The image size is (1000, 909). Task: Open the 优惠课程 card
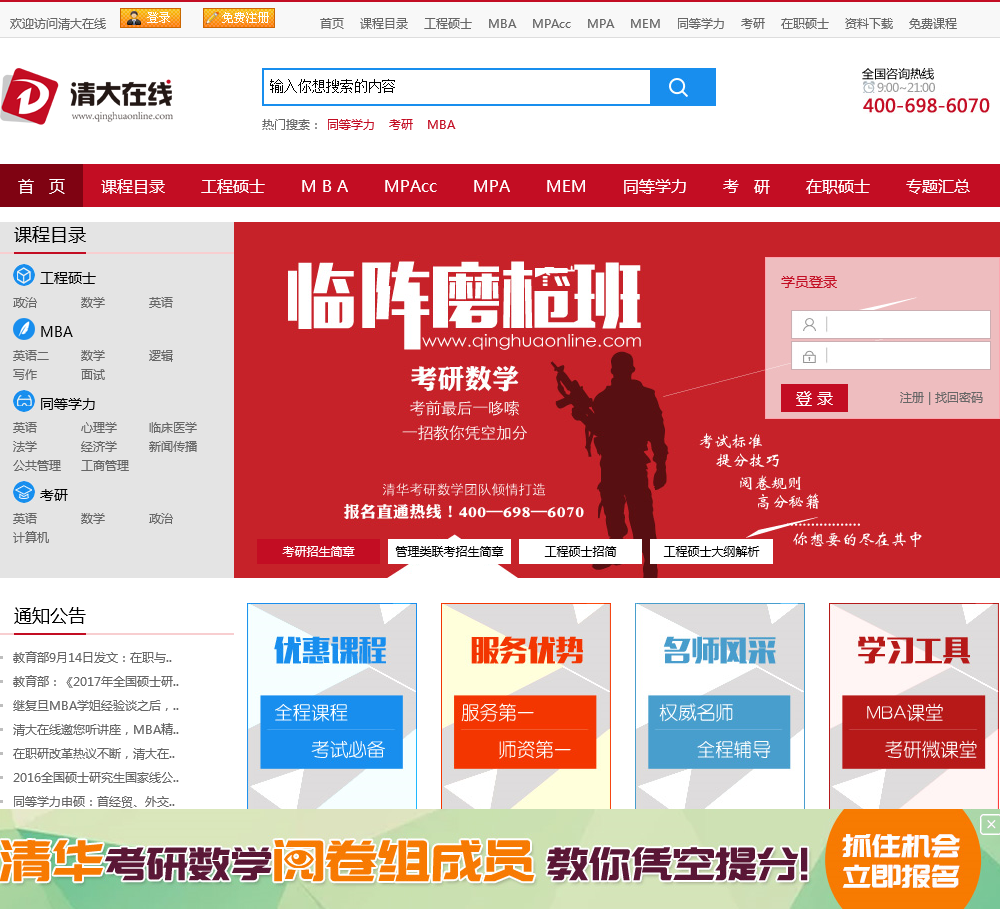pyautogui.click(x=332, y=706)
